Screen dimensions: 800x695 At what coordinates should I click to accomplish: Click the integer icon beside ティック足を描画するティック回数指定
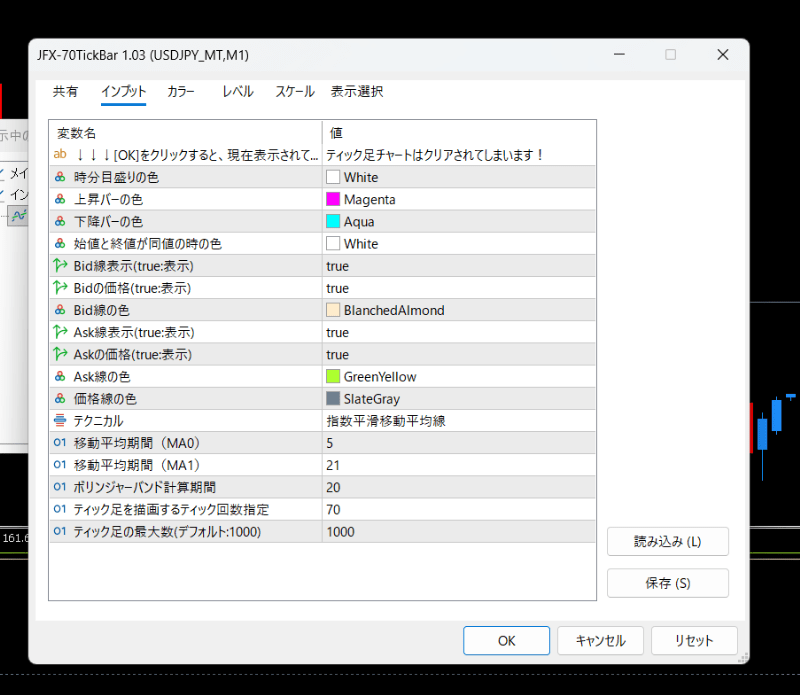(60, 509)
